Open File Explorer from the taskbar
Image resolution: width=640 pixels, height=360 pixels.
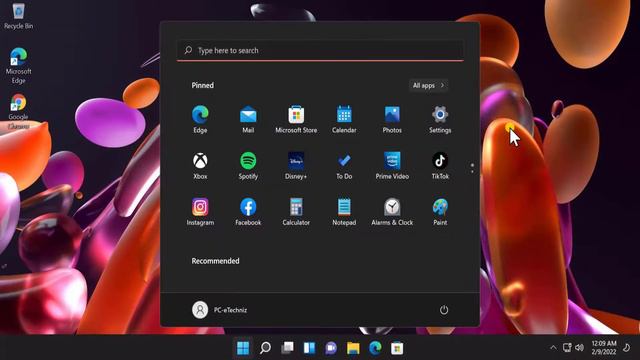point(353,348)
